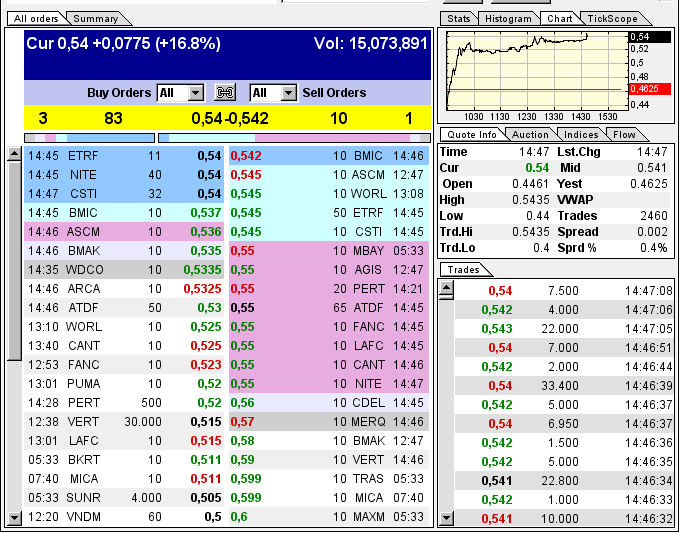The height and width of the screenshot is (534, 683).
Task: Select the PERT buy order of 500
Action: pyautogui.click(x=124, y=403)
